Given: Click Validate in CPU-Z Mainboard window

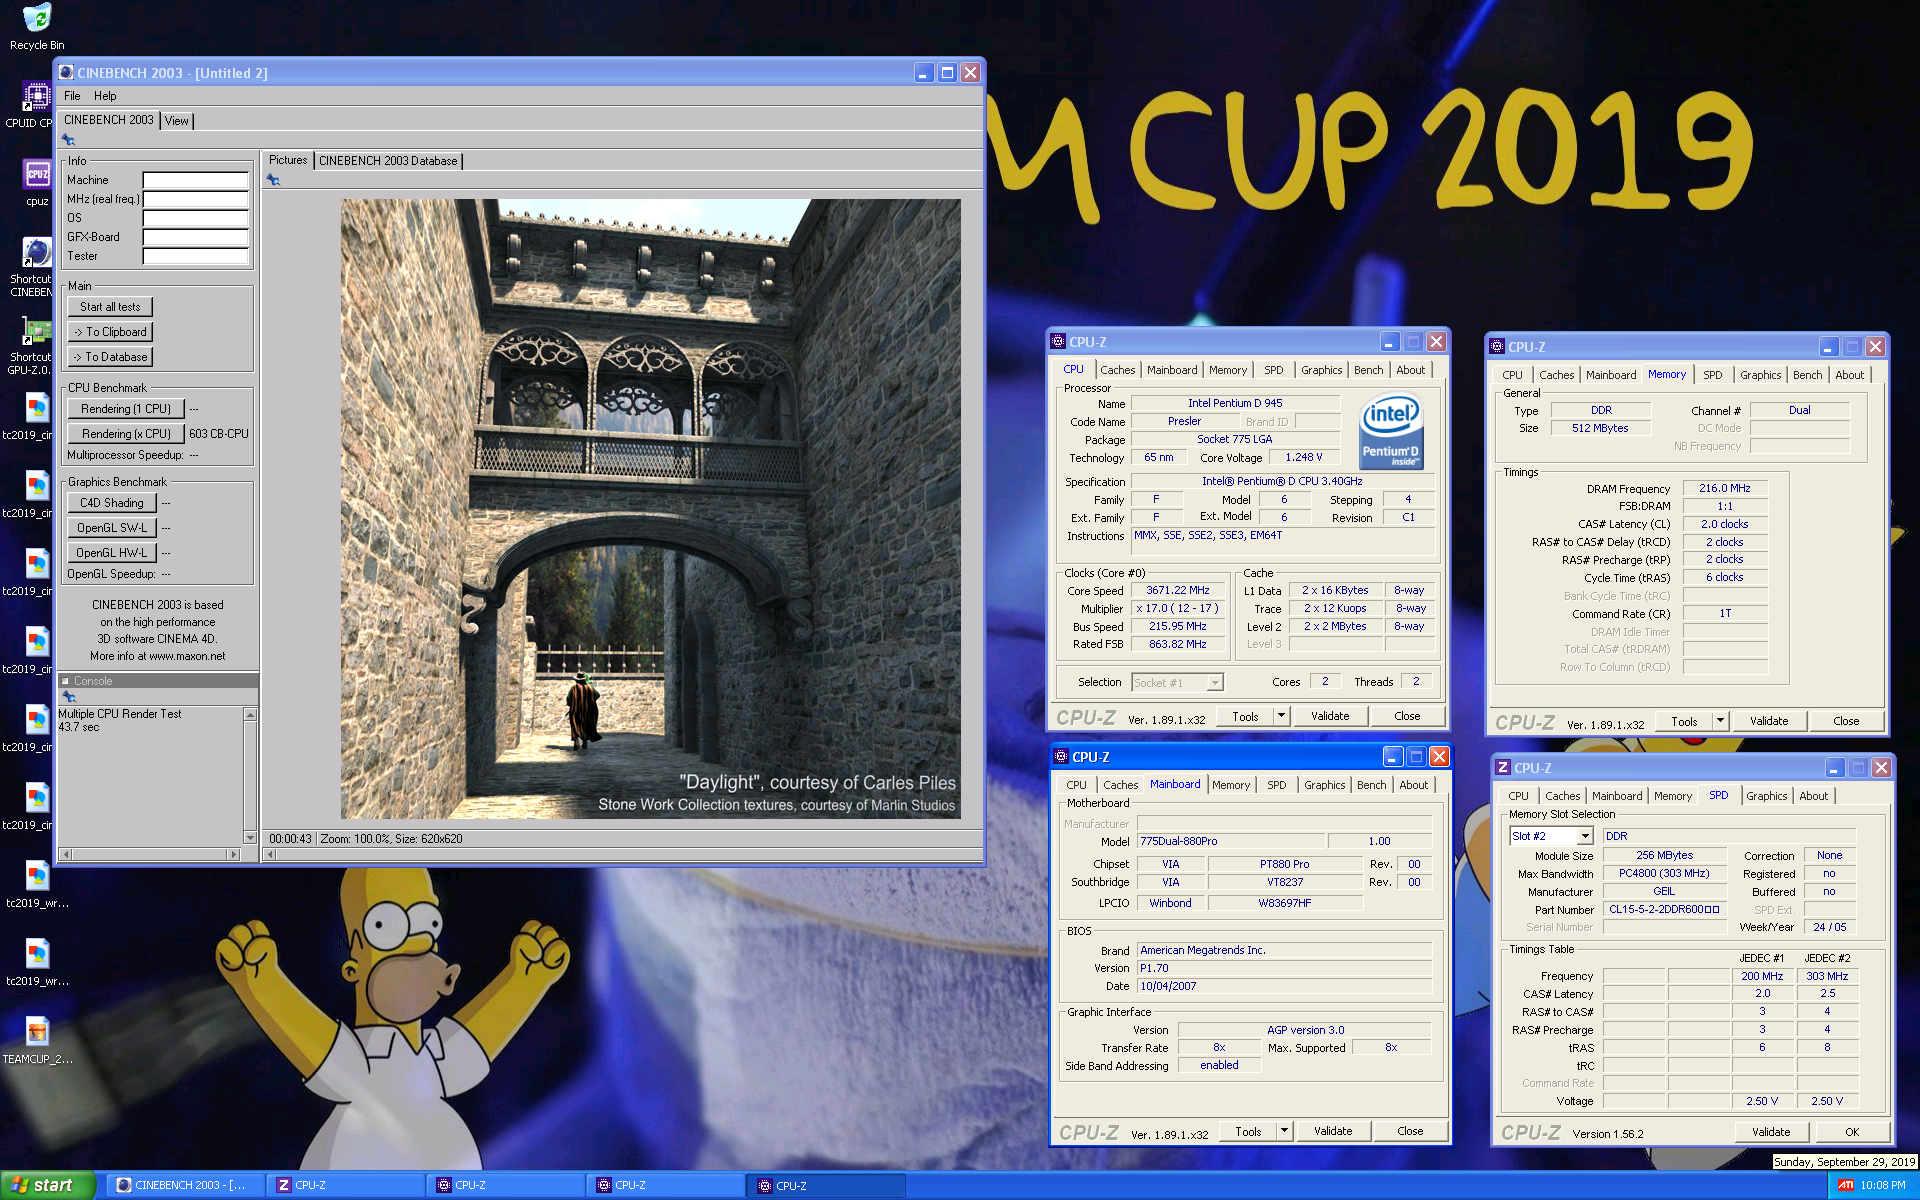Looking at the screenshot, I should click(x=1333, y=1131).
